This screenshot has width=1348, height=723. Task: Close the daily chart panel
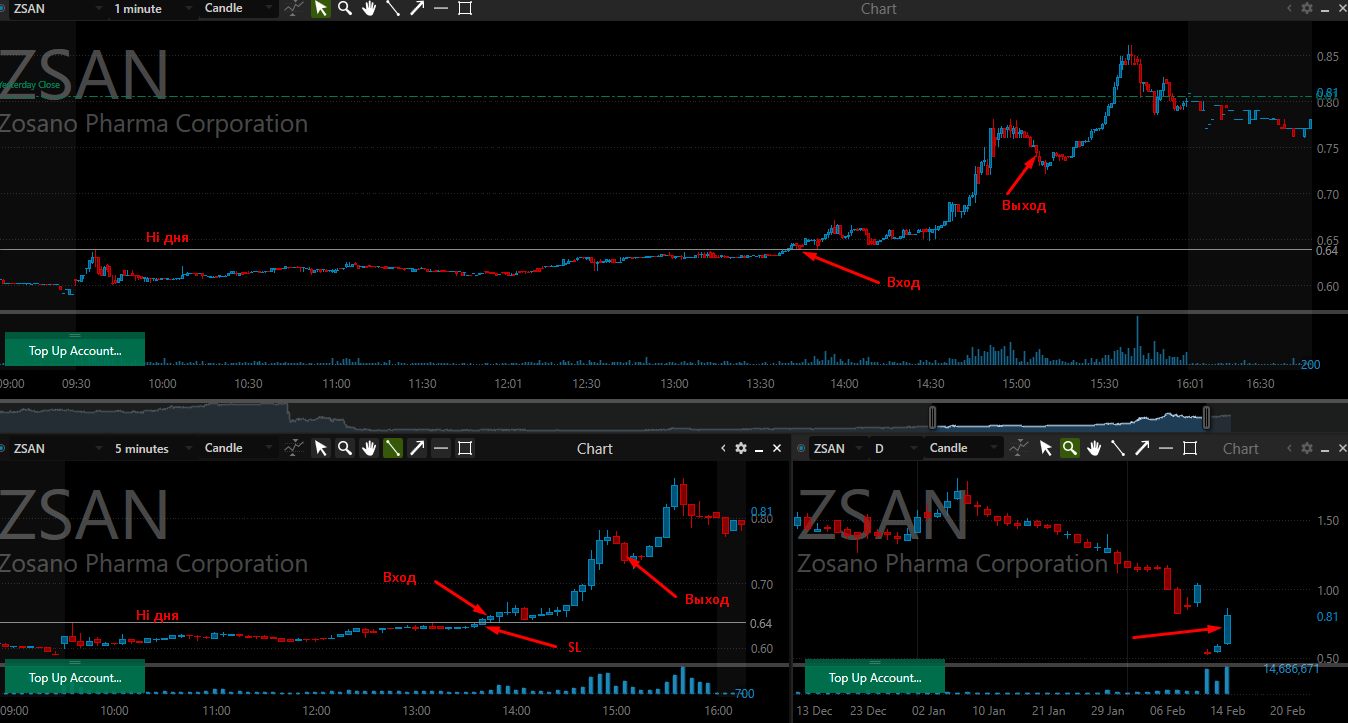coord(1341,448)
